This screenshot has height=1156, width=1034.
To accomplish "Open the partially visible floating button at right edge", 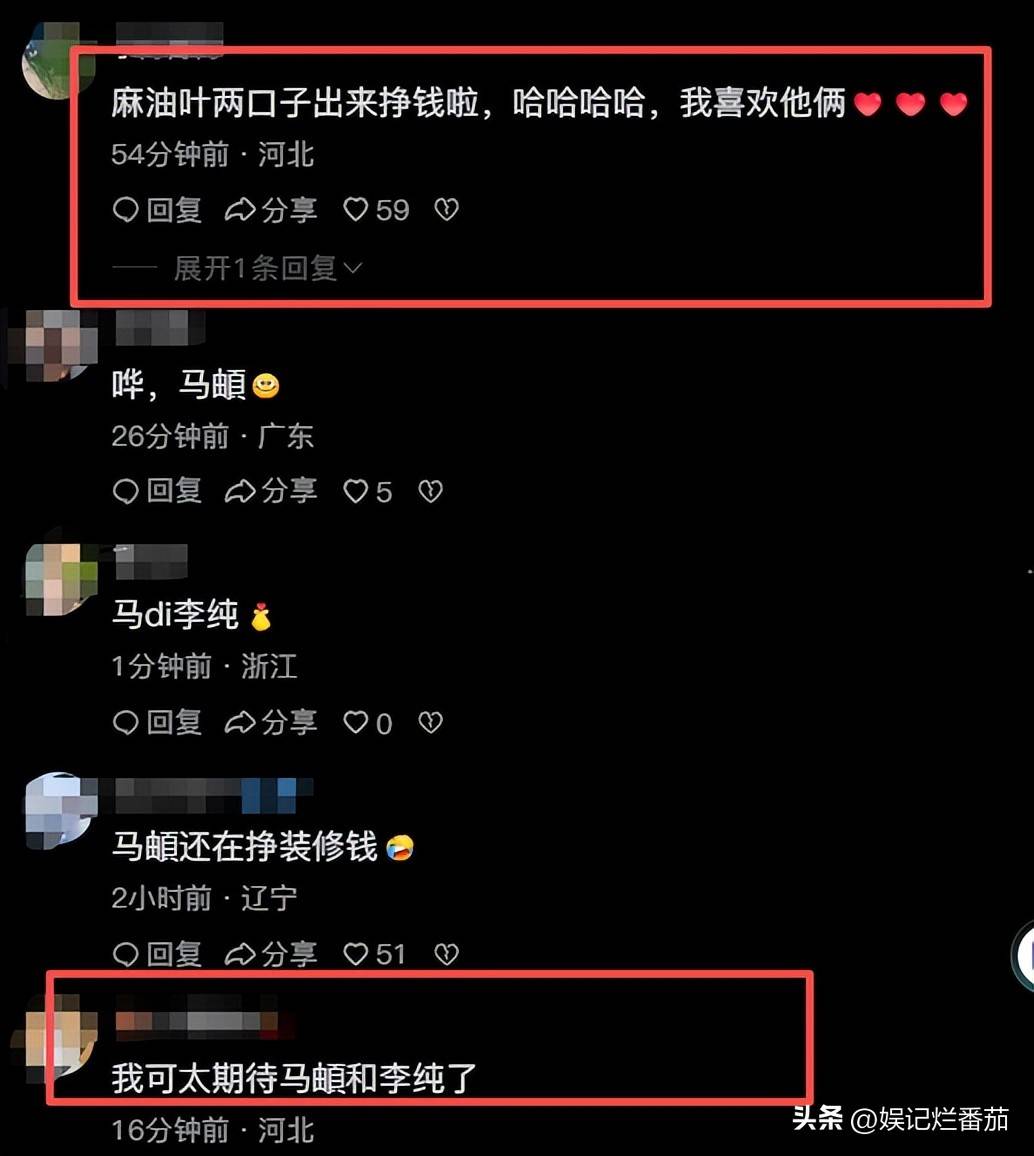I will click(1023, 955).
